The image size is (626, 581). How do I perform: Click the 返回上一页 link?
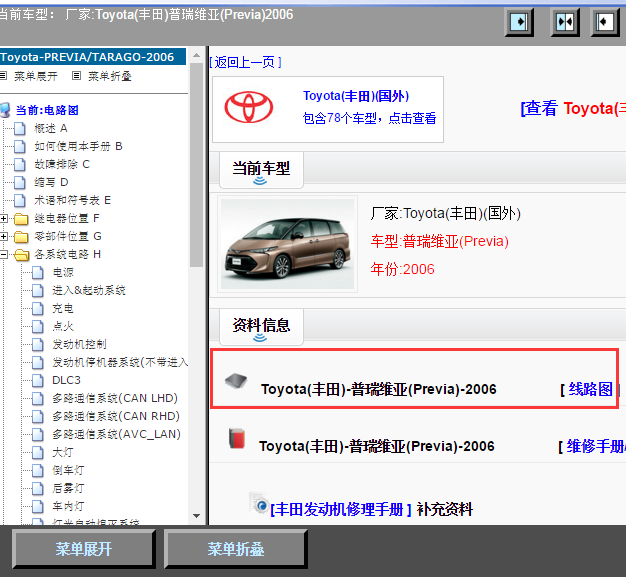point(246,62)
